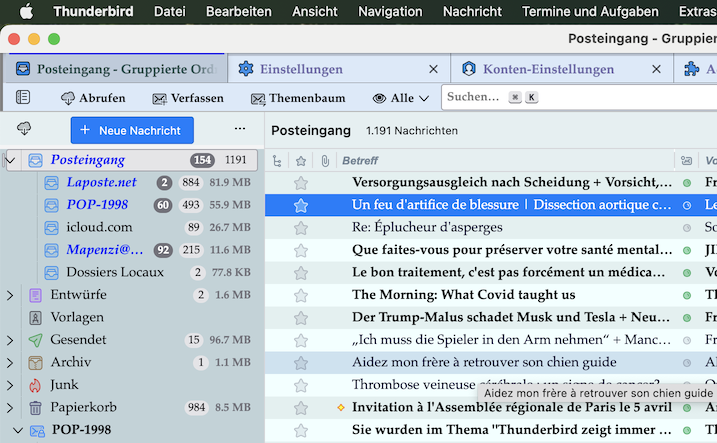
Task: Open the Apple menu
Action: 27,11
